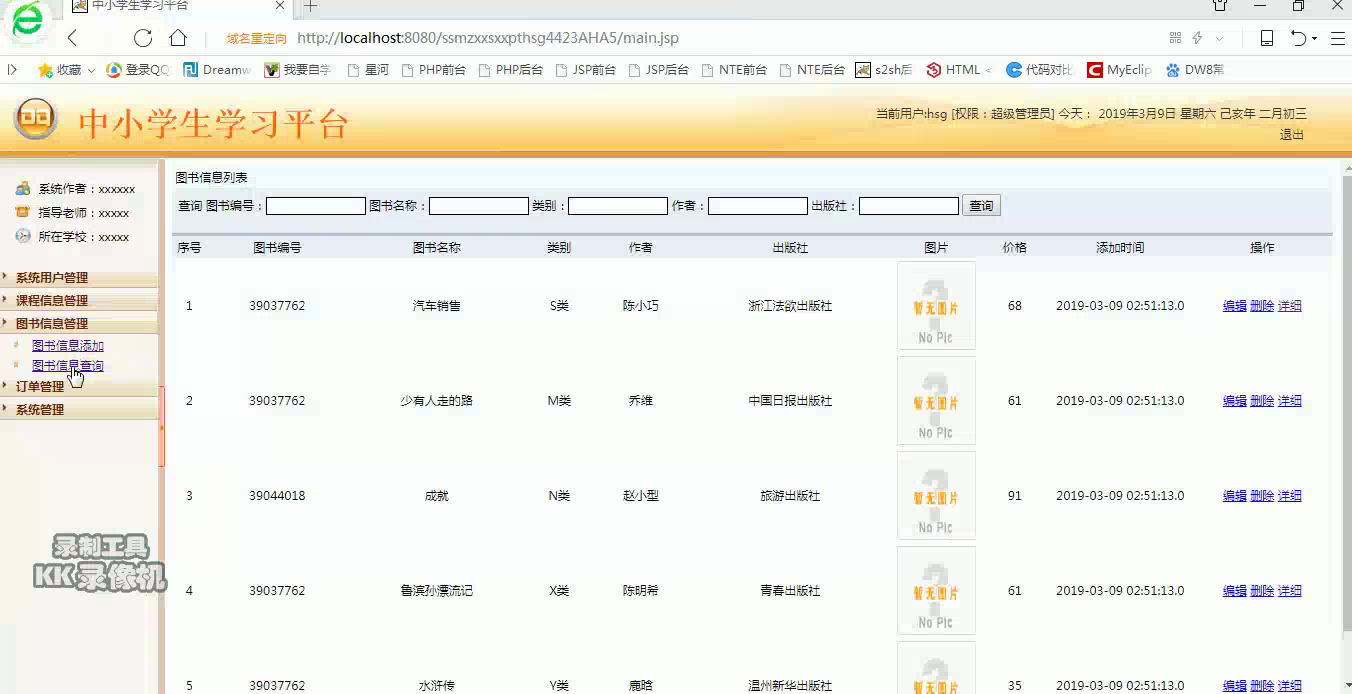This screenshot has height=694, width=1352.
Task: Open 代码对比 bookmark
Action: click(1040, 70)
